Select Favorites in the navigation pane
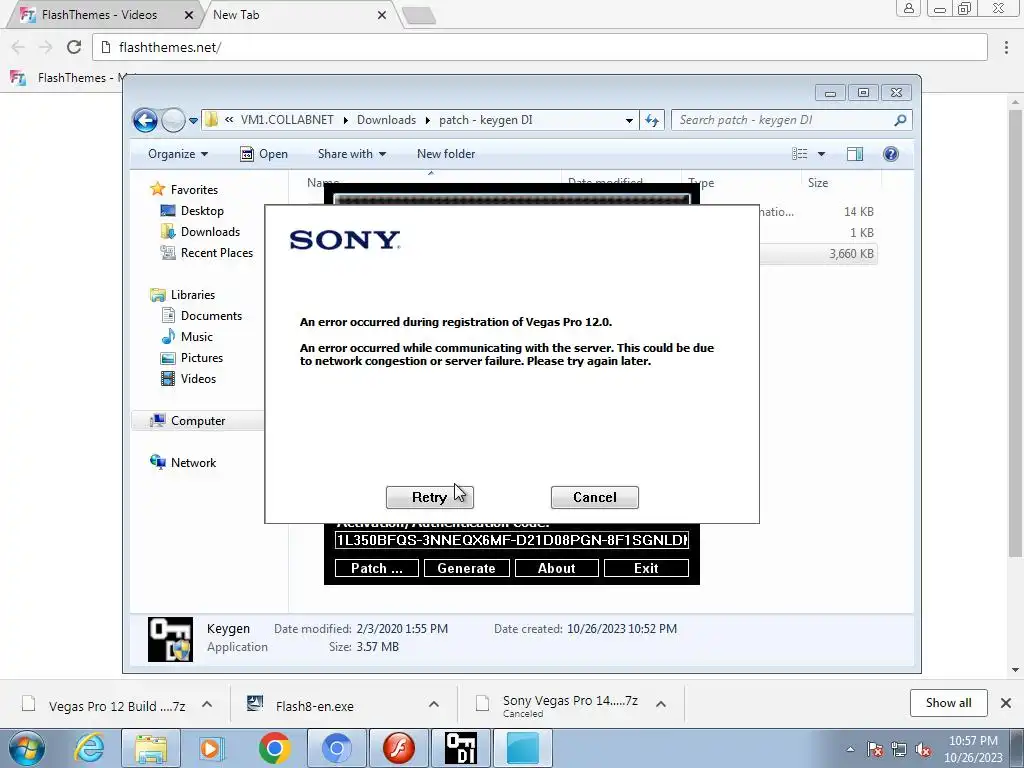1024x768 pixels. (x=194, y=189)
